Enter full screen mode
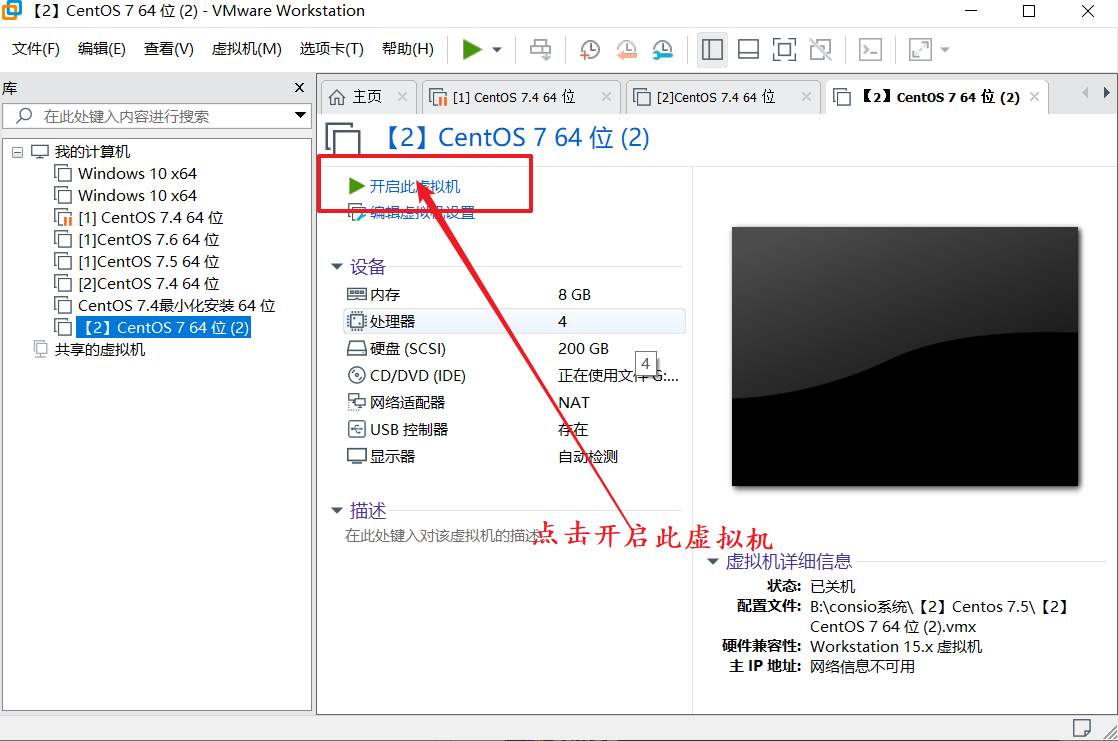 coord(784,49)
